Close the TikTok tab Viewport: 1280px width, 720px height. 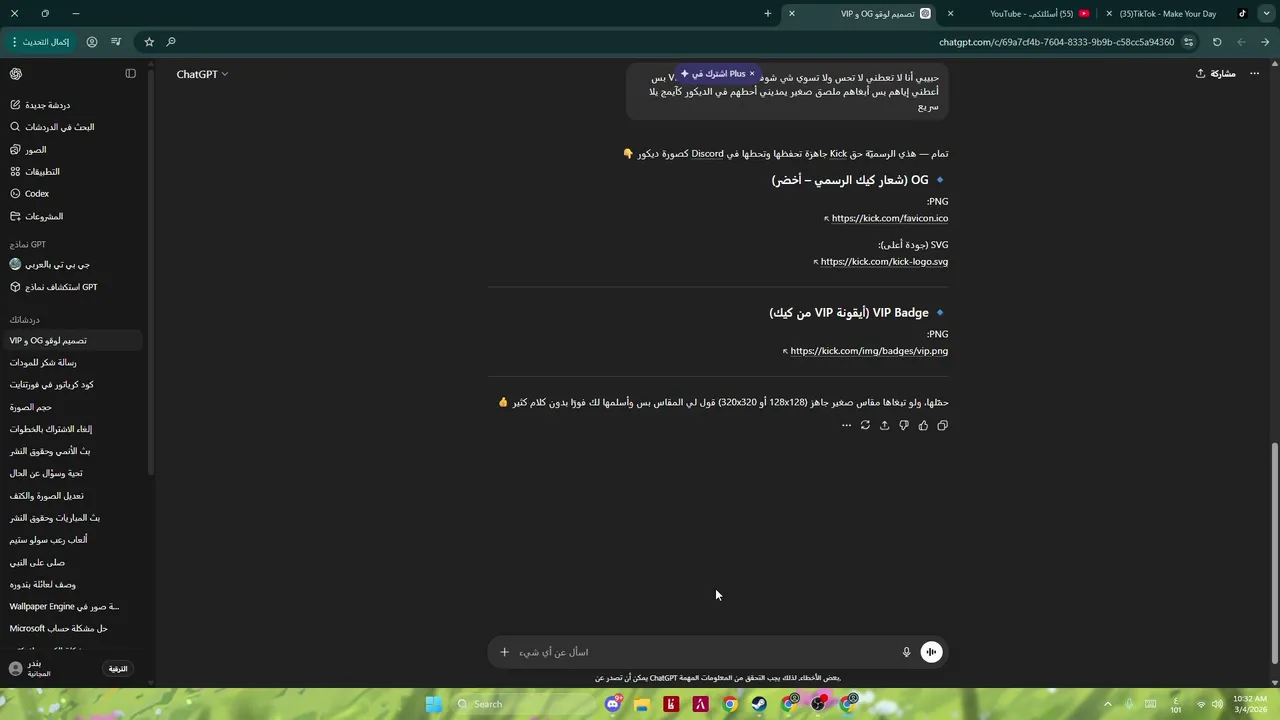pyautogui.click(x=1109, y=13)
